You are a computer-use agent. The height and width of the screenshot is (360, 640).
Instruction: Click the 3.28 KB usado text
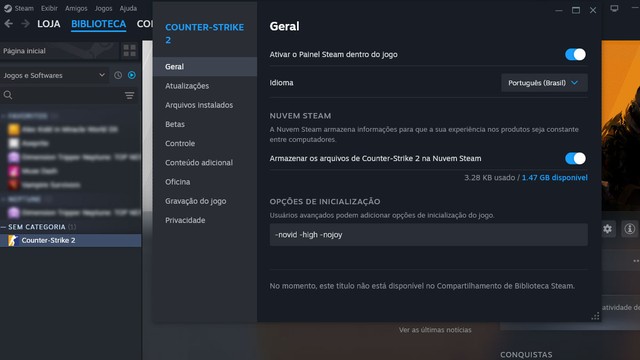click(x=489, y=178)
